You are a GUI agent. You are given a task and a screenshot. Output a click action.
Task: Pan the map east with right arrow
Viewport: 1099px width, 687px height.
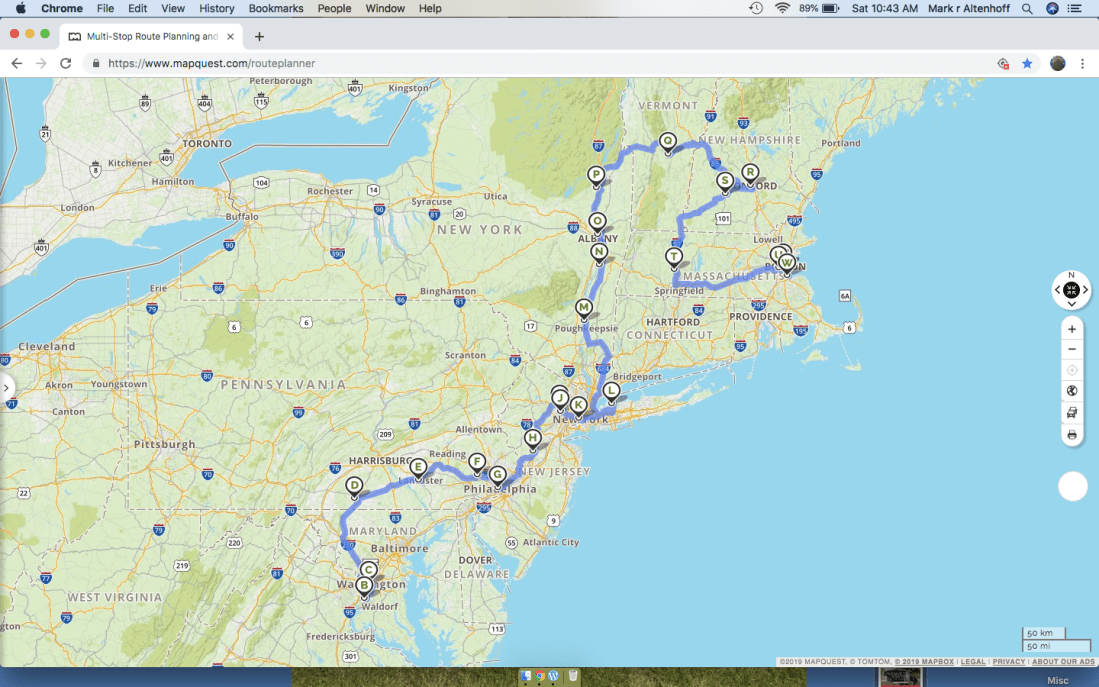[1085, 290]
